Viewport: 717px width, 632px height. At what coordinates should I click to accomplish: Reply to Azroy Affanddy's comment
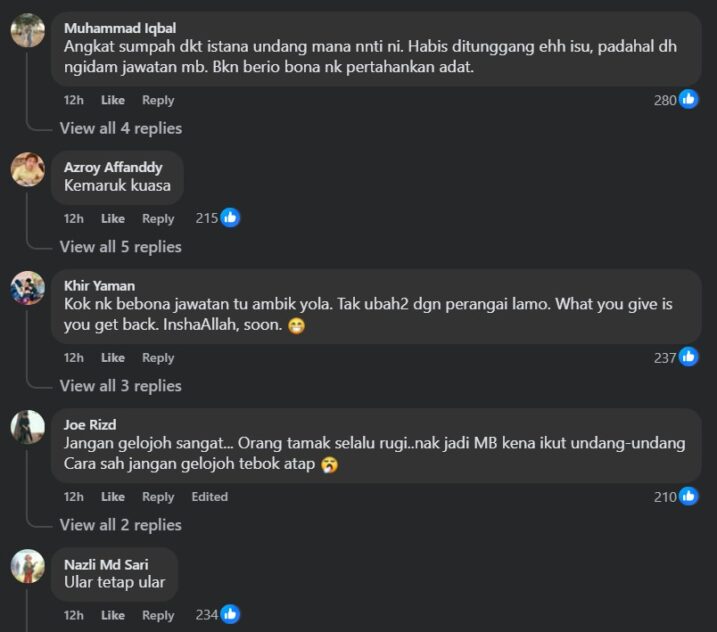tap(158, 219)
